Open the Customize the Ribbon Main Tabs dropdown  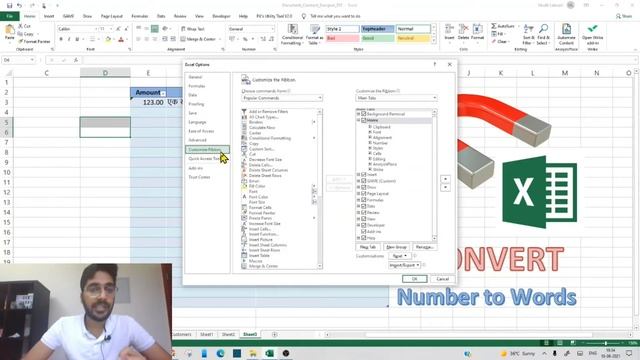click(x=396, y=98)
